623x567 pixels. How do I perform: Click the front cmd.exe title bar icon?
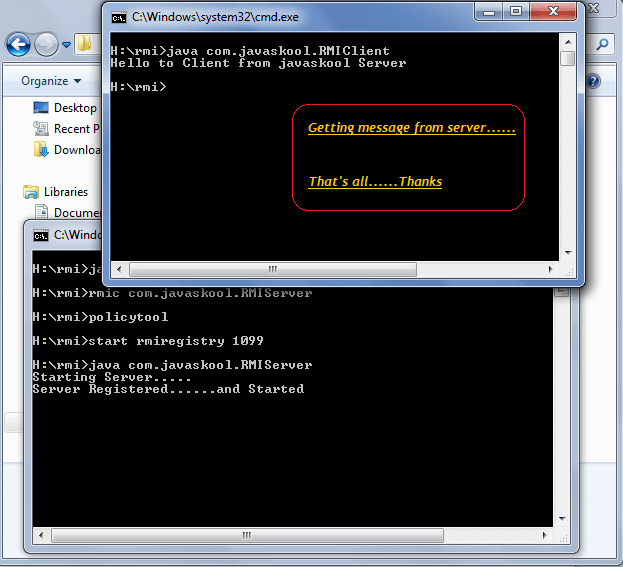click(x=119, y=17)
